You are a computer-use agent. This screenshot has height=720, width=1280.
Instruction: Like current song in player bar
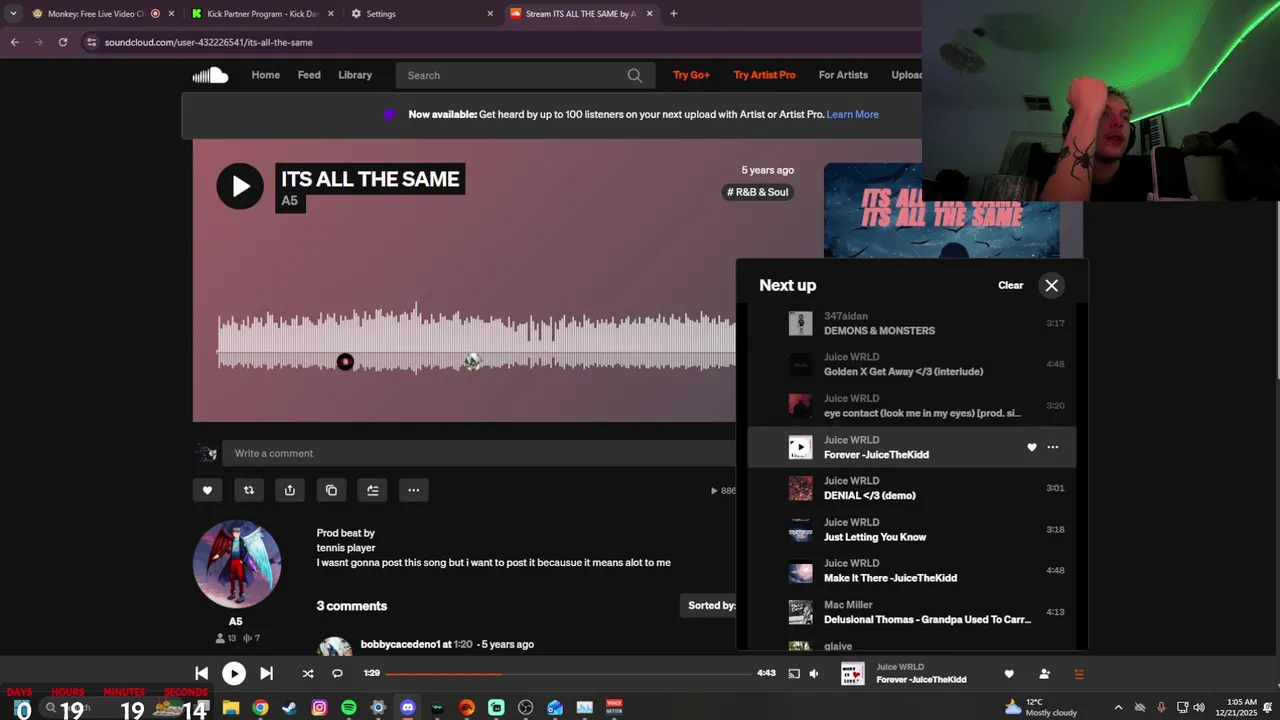click(x=1009, y=674)
